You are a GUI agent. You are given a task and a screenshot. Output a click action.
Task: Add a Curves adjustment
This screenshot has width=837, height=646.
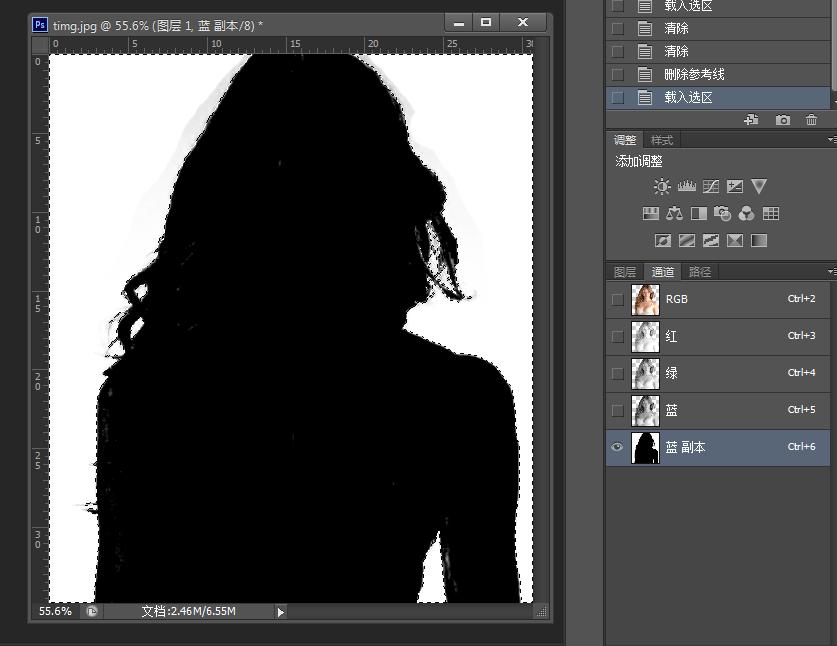pyautogui.click(x=710, y=186)
